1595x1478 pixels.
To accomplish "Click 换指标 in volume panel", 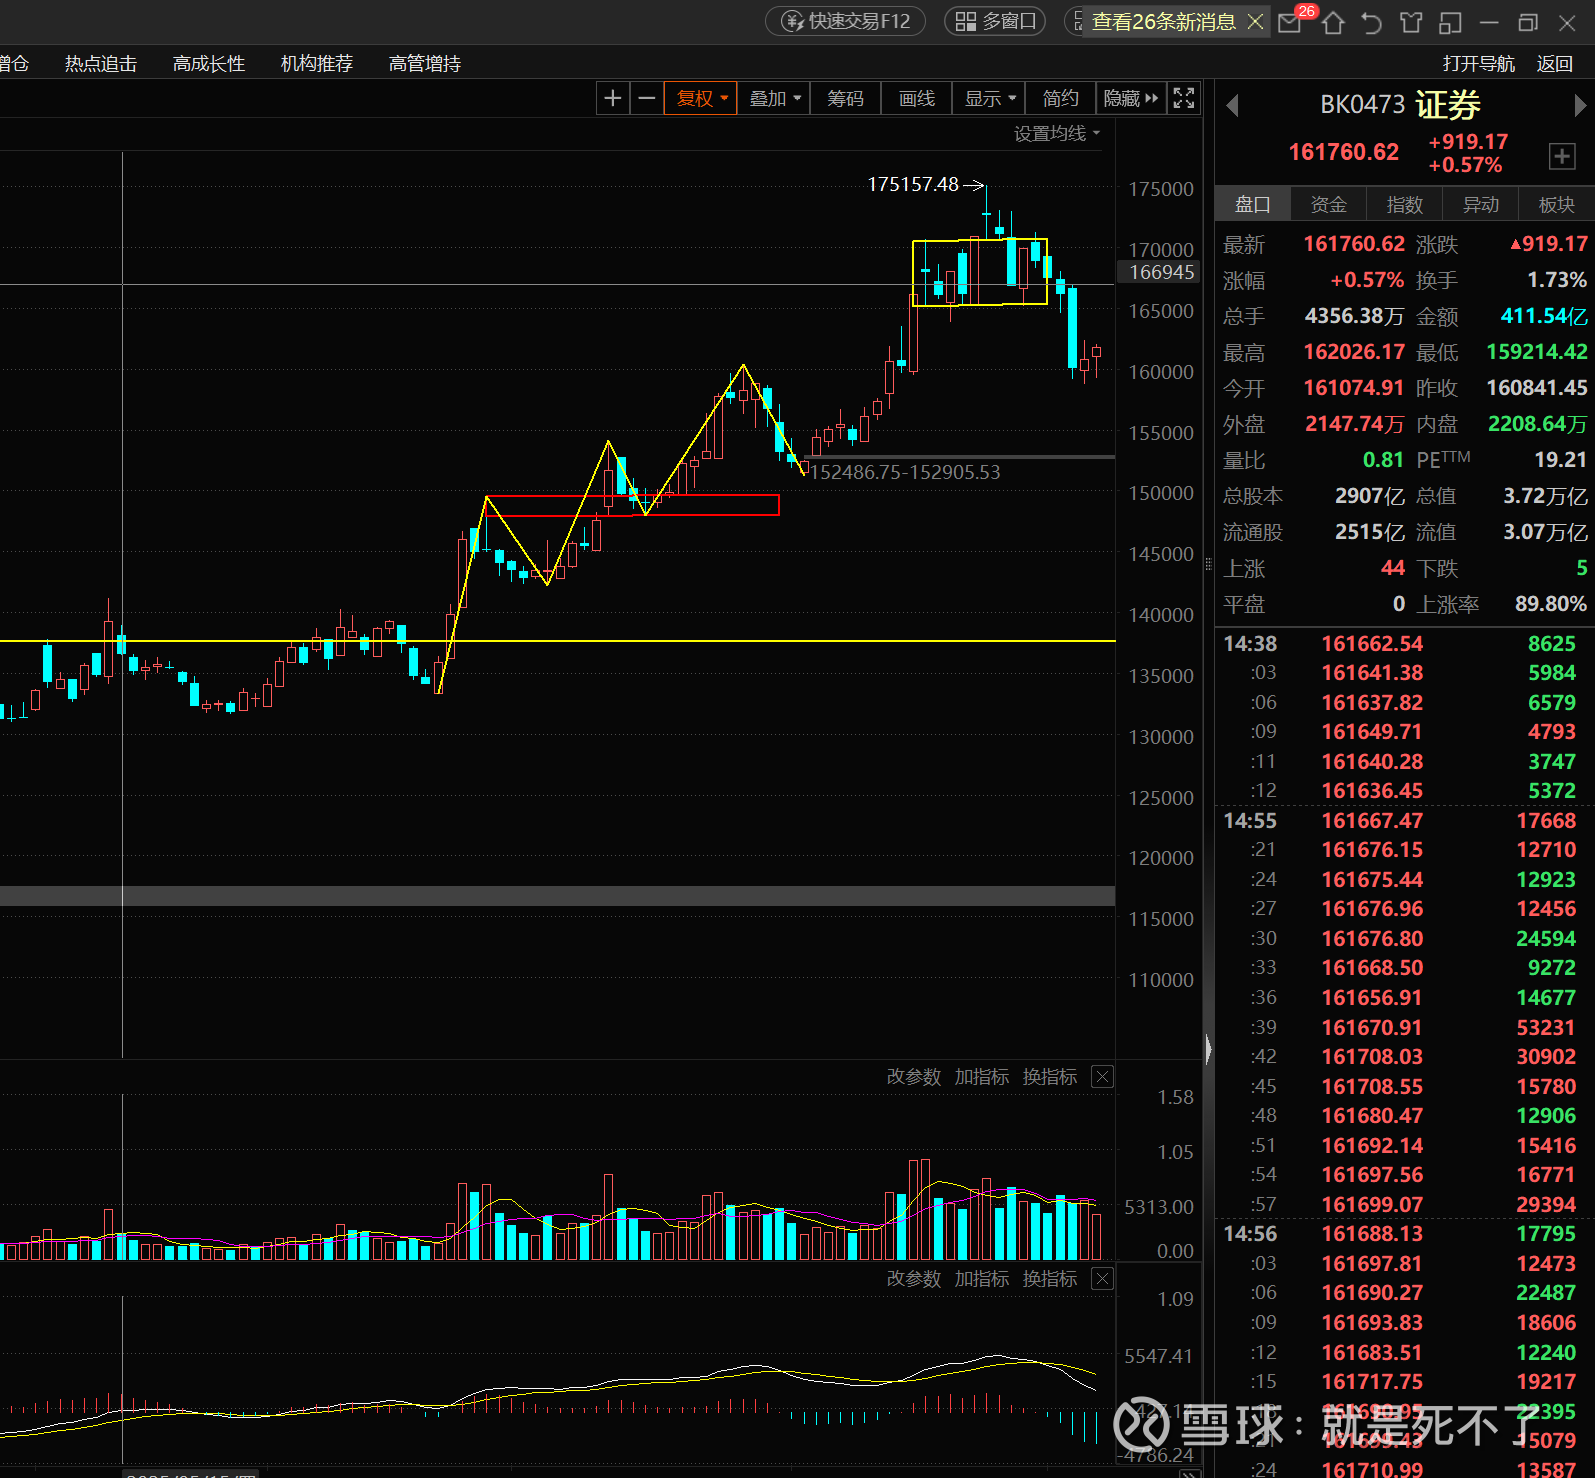I will click(1050, 1077).
